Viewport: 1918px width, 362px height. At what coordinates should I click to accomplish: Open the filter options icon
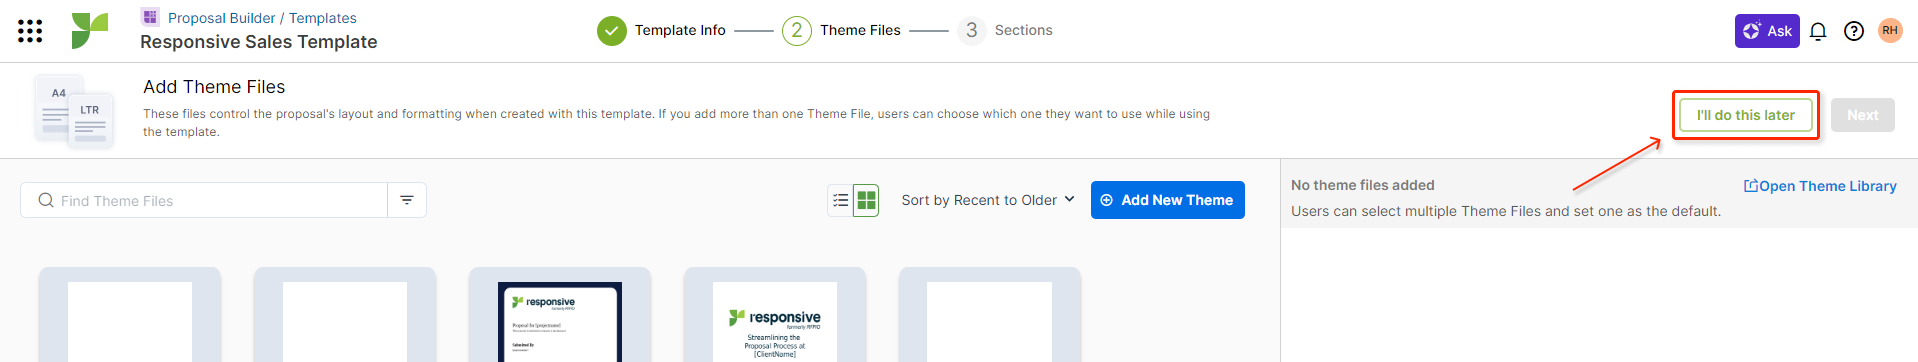(407, 200)
